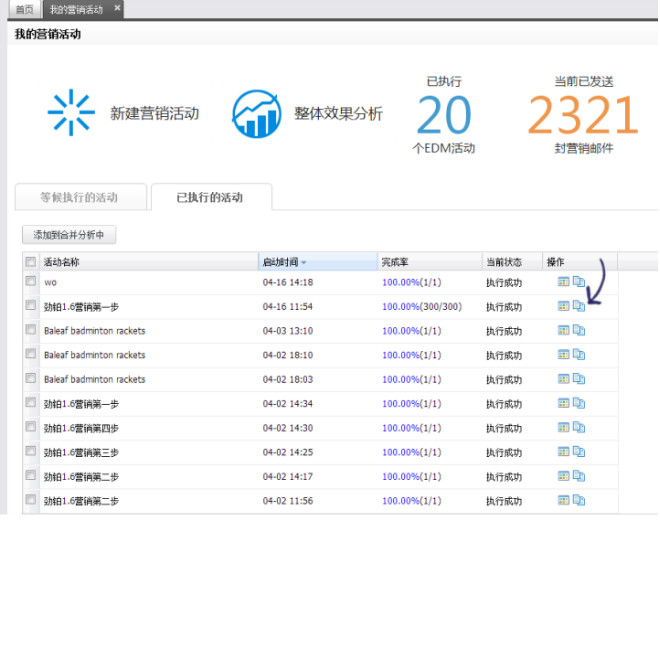
Task: Open the 100.00% link in the 300/300 row
Action: (400, 307)
